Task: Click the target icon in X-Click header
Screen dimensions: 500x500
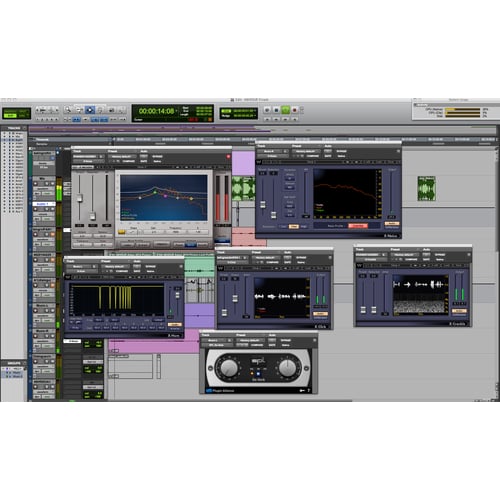Action: pos(330,257)
